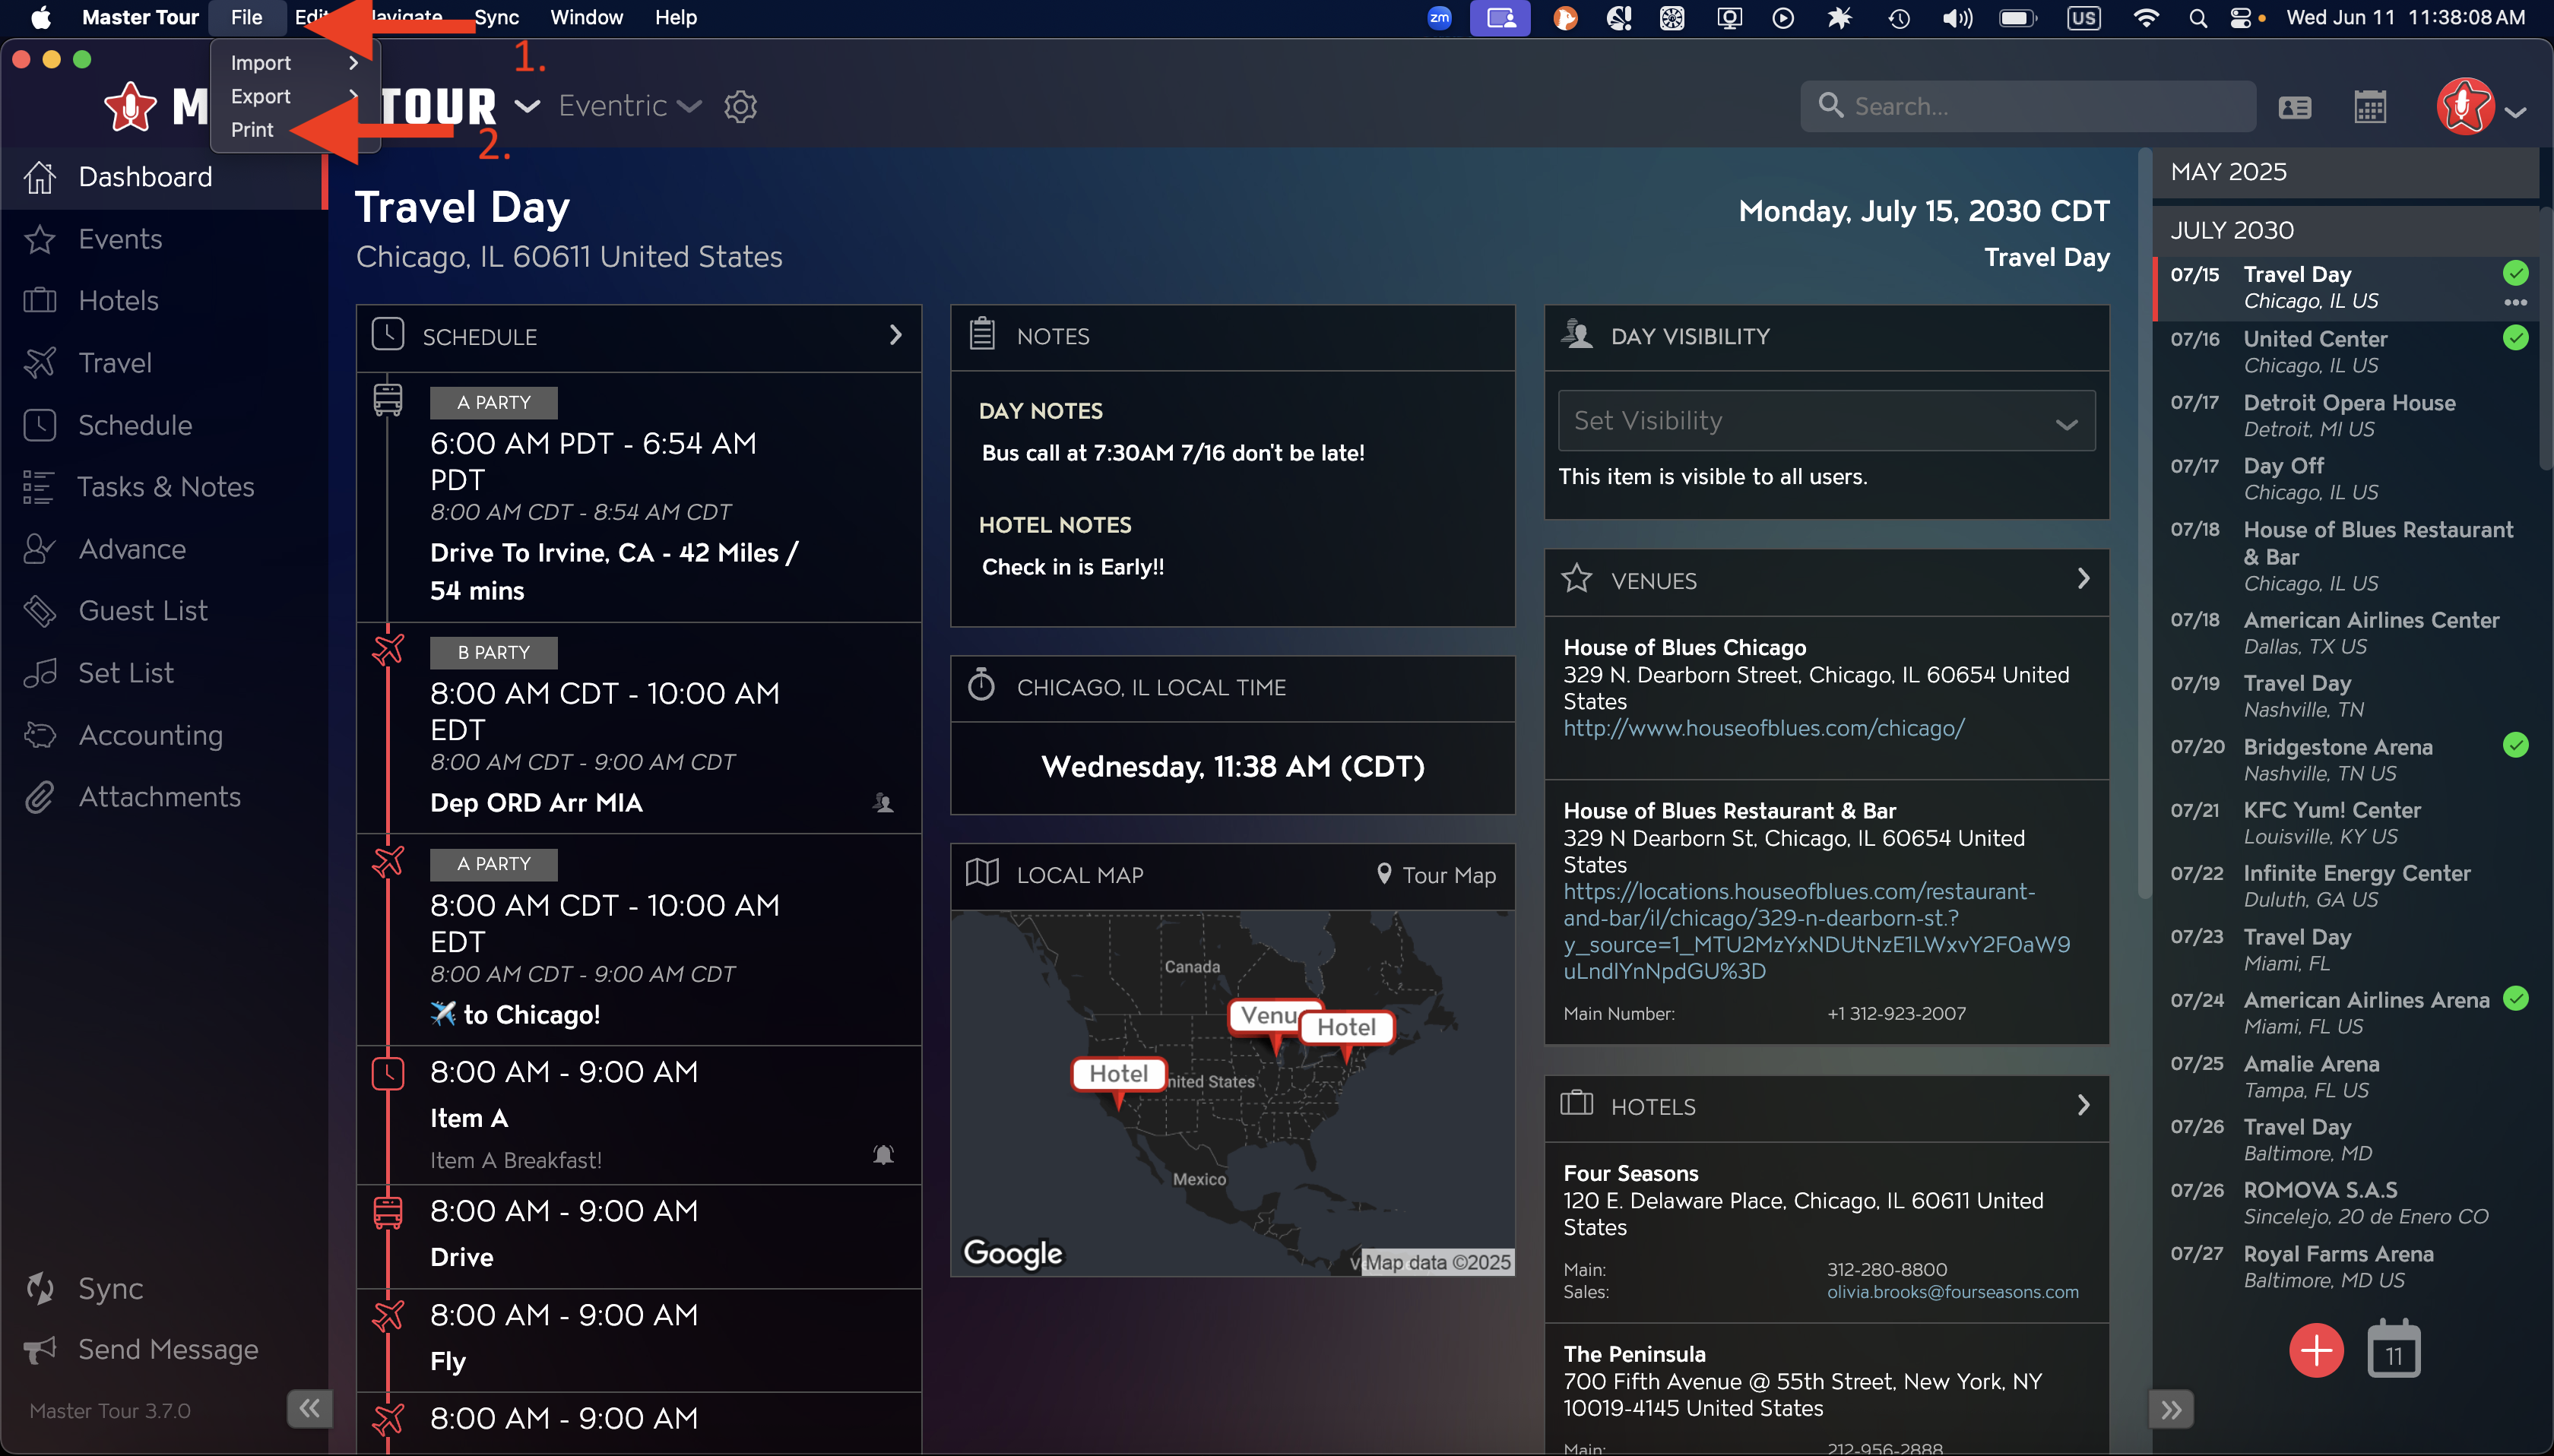
Task: Toggle the green check on 07/15 Travel Day
Action: pos(2516,272)
